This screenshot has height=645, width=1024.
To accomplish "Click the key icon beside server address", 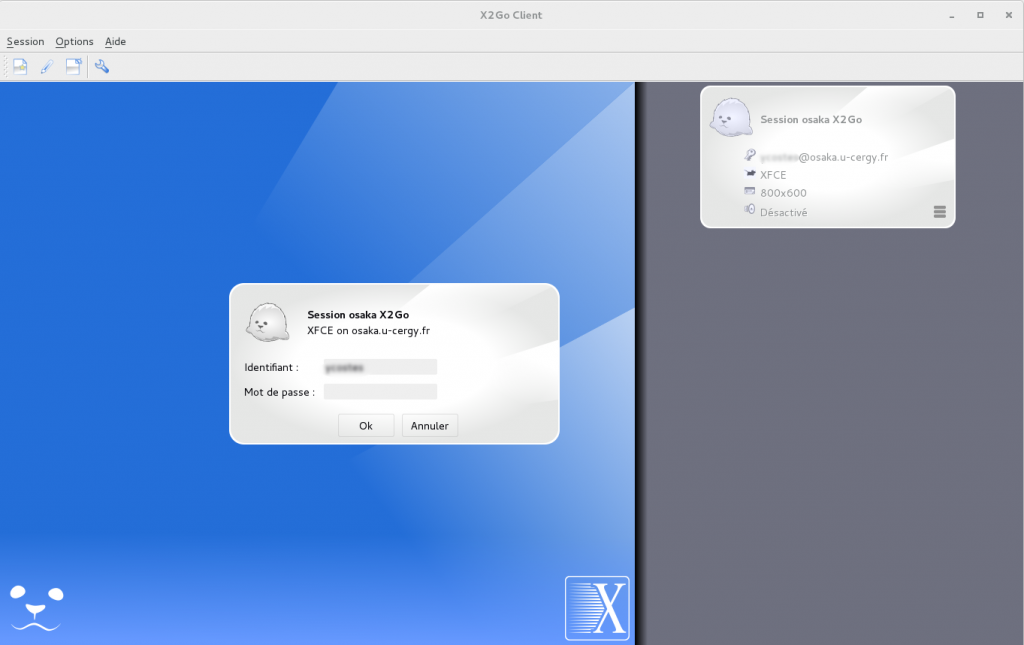I will pyautogui.click(x=750, y=155).
